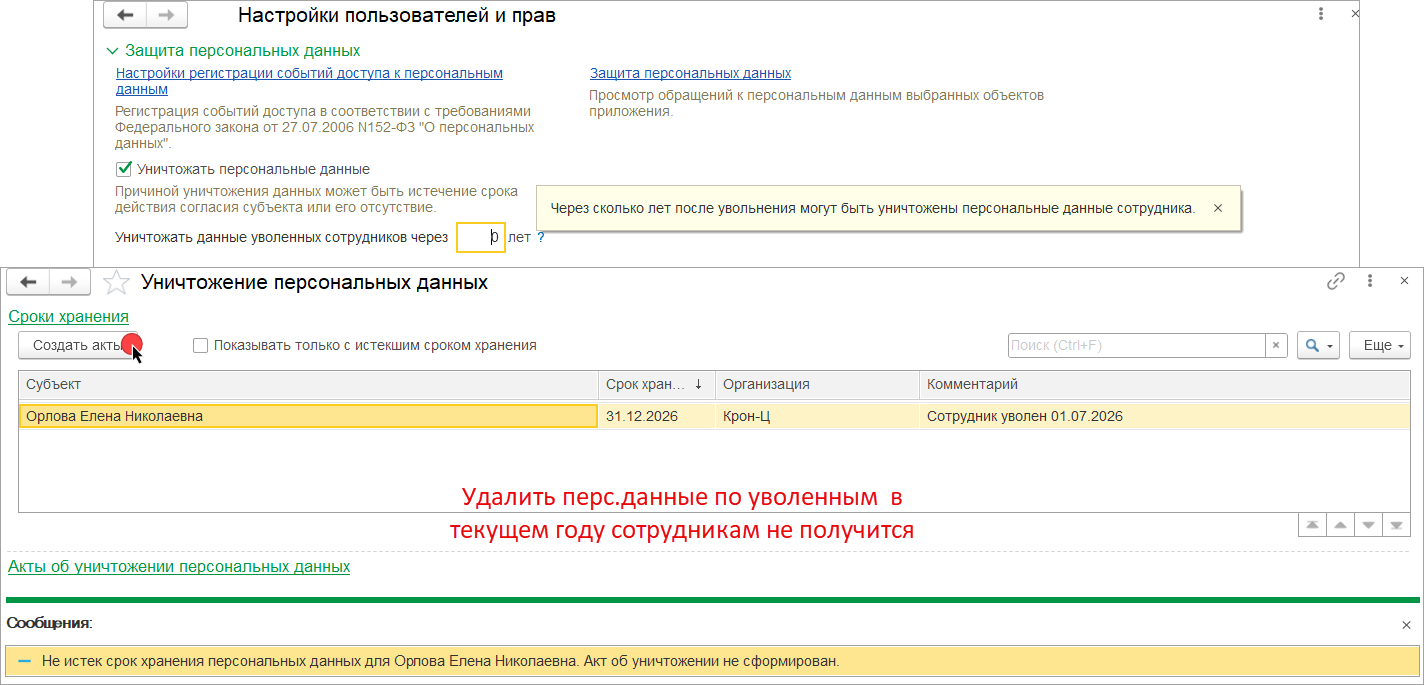Click the message about Орлова's unexpired storage period
The height and width of the screenshot is (685, 1424).
712,661
